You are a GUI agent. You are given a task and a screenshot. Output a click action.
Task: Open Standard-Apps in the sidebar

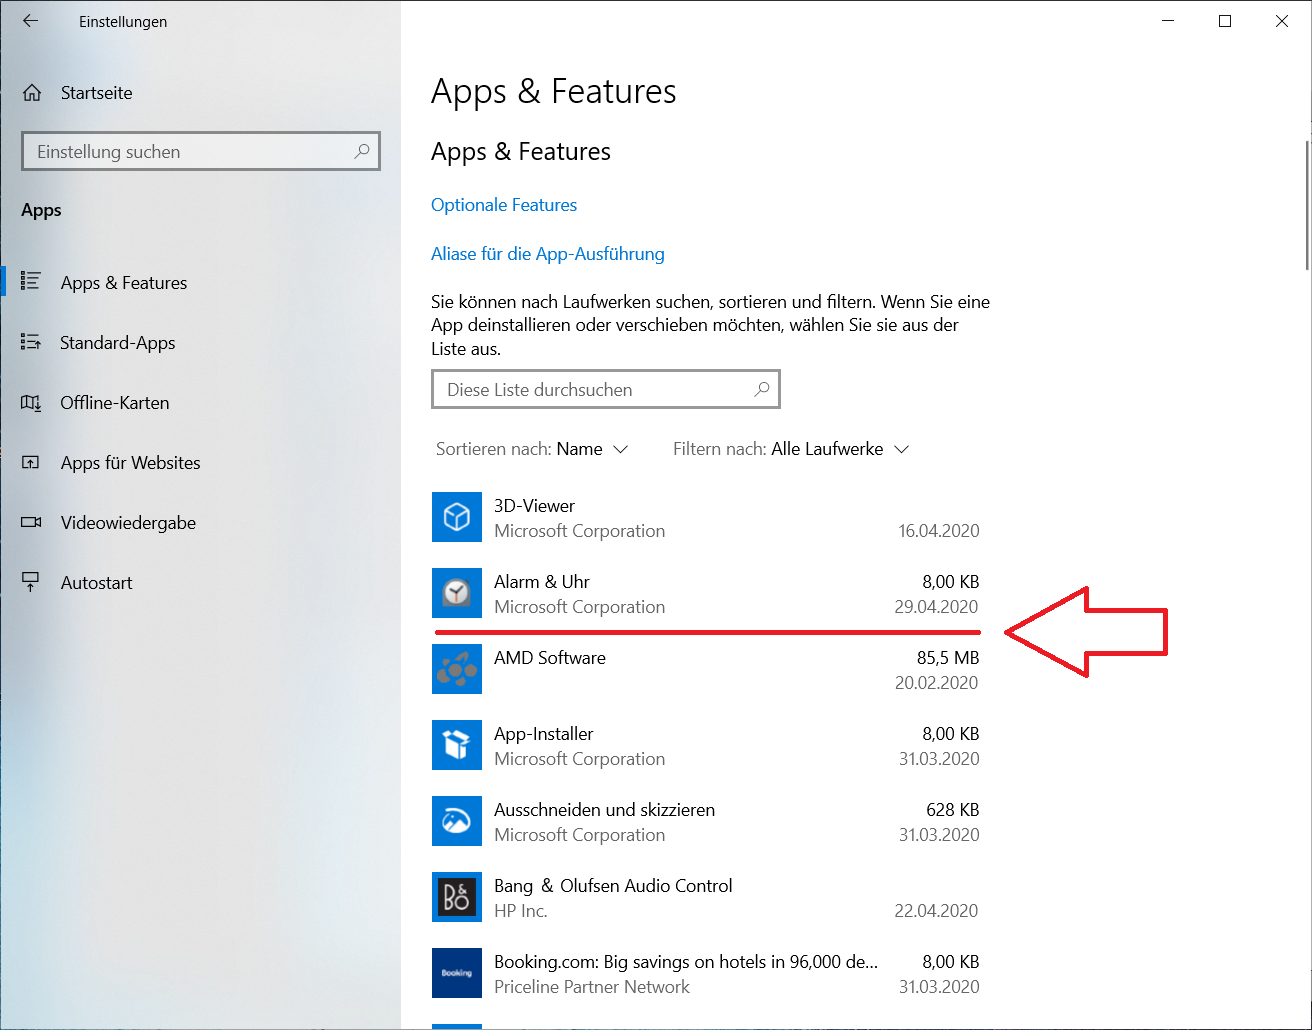(117, 343)
